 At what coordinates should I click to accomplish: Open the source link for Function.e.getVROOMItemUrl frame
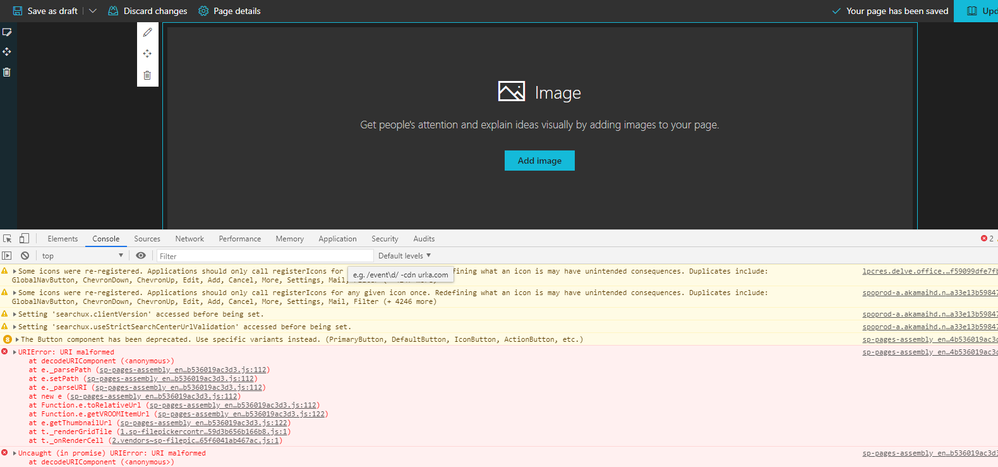[242, 414]
